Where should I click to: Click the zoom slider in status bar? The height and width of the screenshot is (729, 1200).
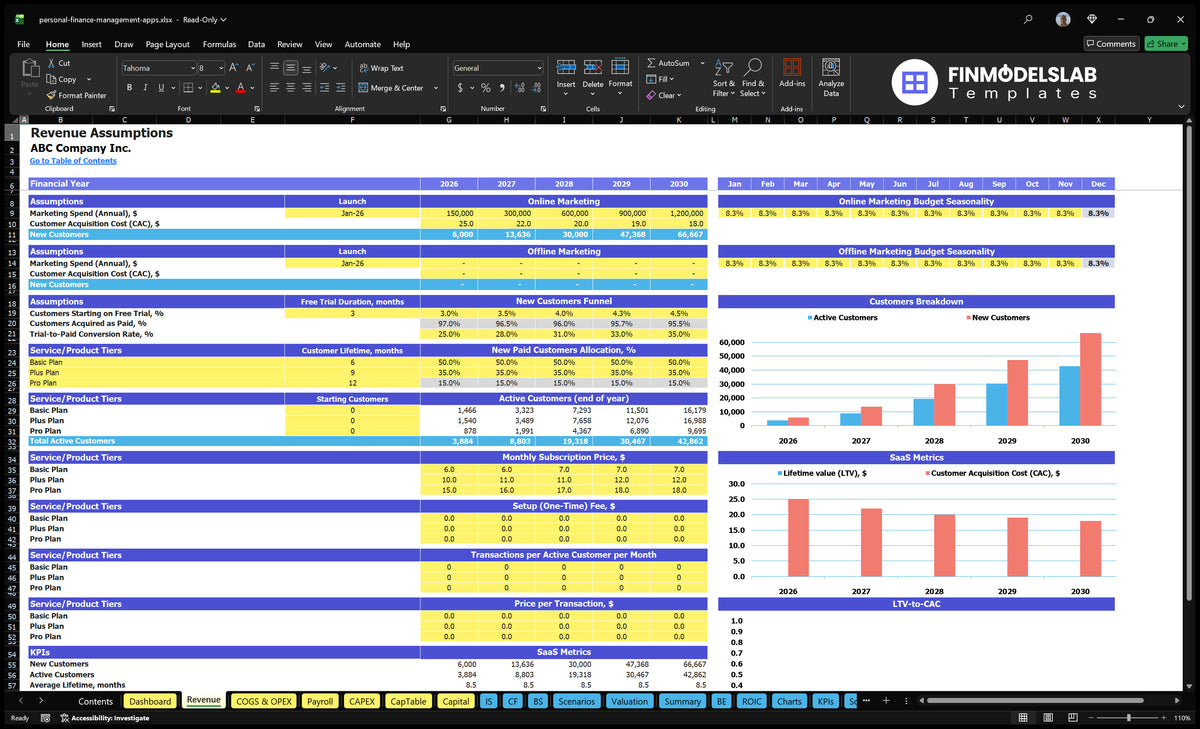(x=1128, y=718)
